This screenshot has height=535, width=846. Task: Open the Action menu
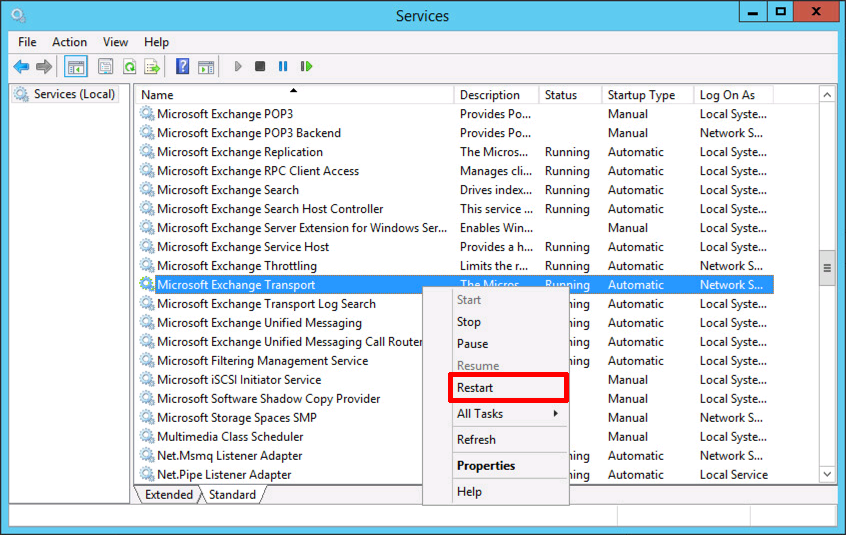pos(69,42)
